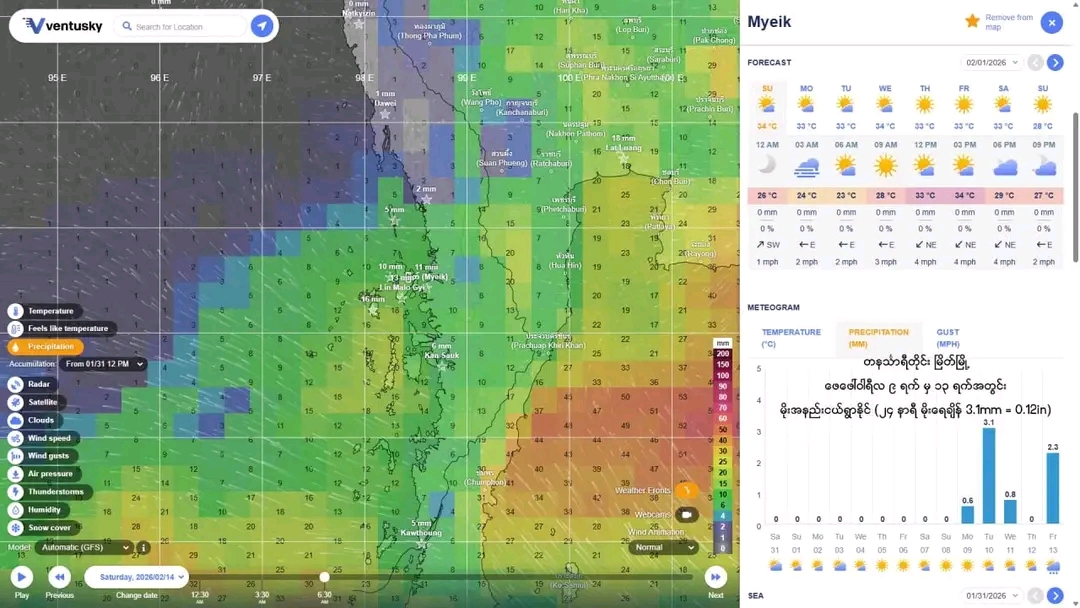Open Accumulation From 01/31 12 PM dropdown
This screenshot has height=608, width=1080.
coord(103,364)
